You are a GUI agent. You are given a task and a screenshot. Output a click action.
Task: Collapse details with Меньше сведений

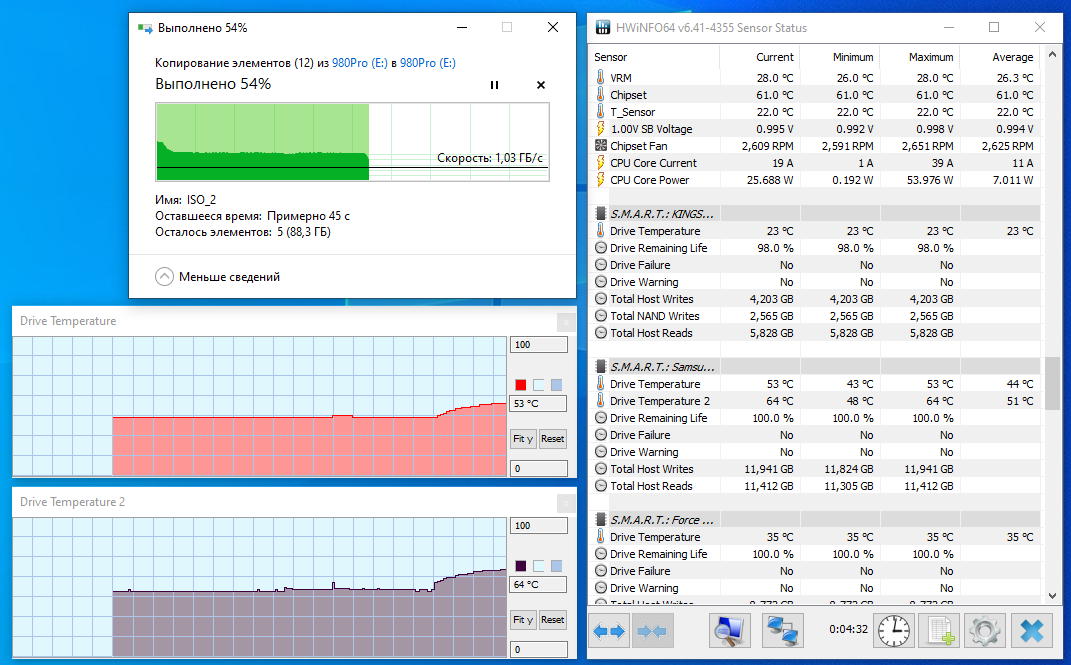click(217, 277)
